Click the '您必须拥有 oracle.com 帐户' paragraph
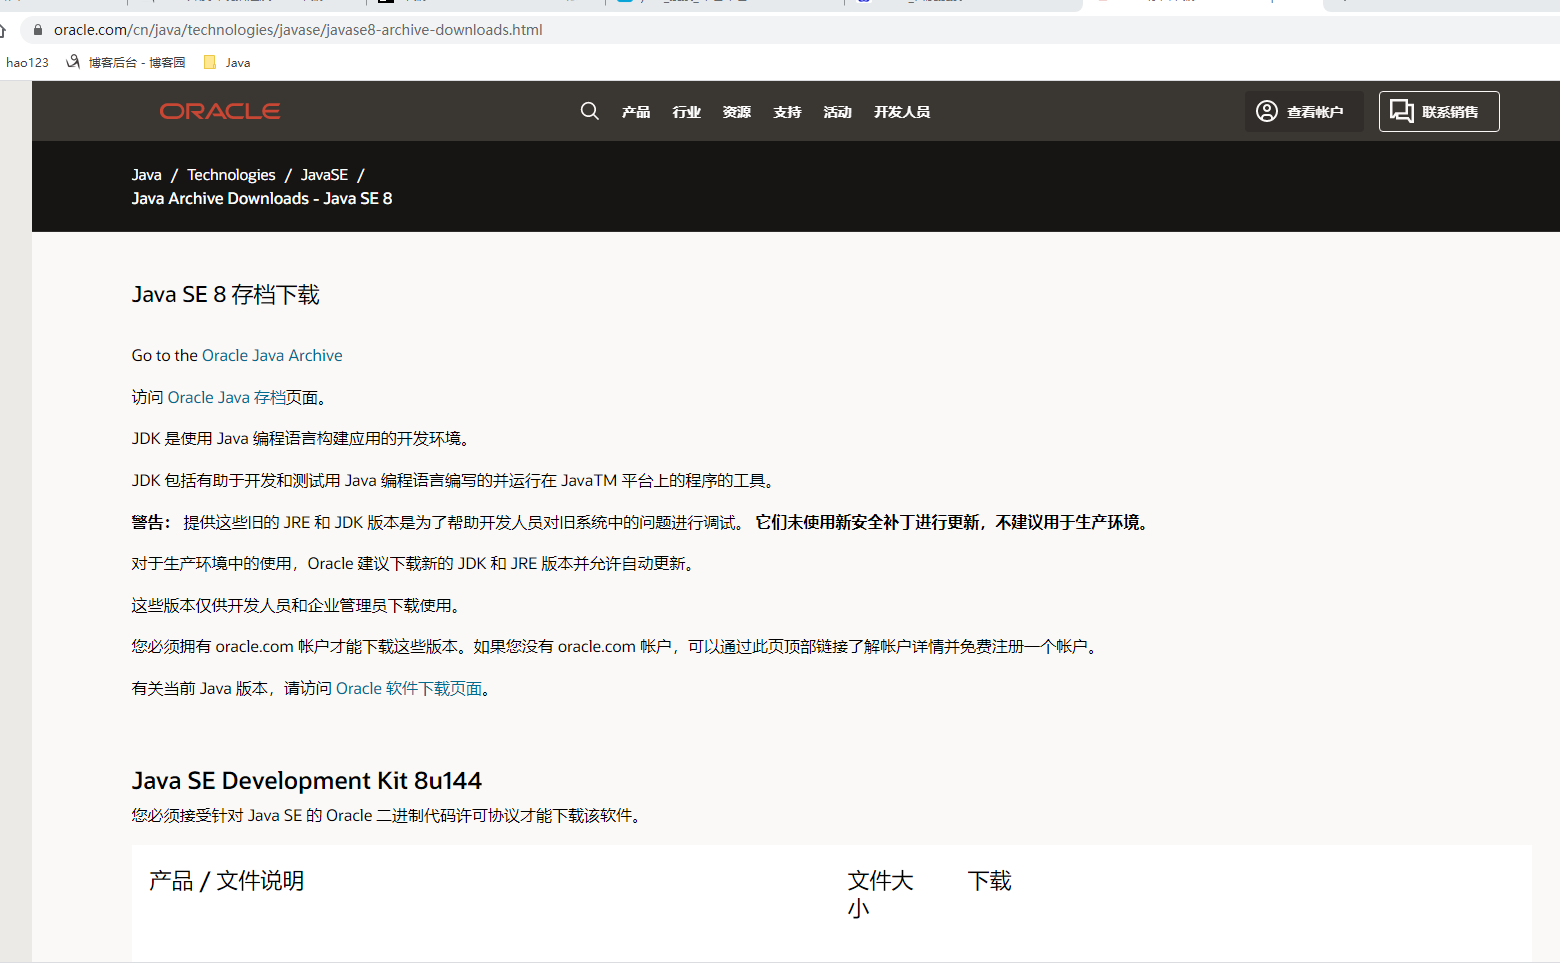The height and width of the screenshot is (963, 1560). tap(617, 646)
